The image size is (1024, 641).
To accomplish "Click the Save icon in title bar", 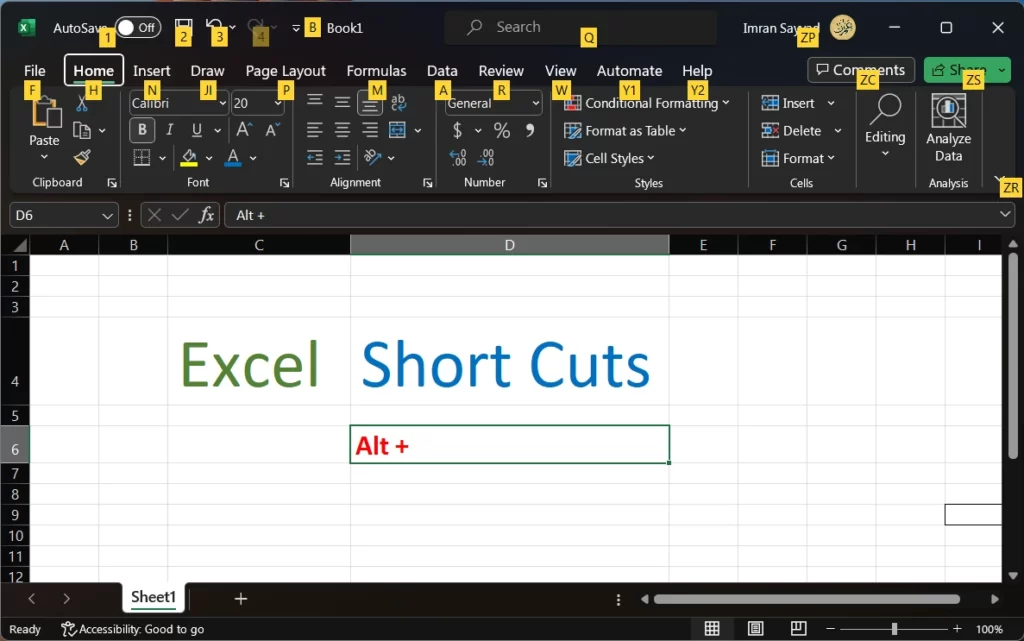I will click(x=184, y=26).
